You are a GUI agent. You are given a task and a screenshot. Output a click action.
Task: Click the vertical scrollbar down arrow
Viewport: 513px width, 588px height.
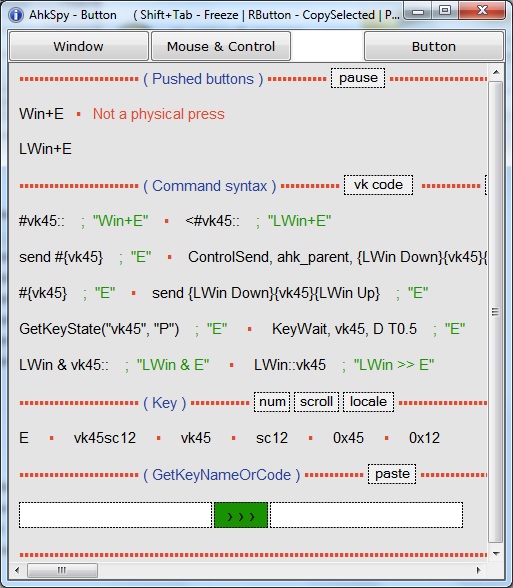tap(496, 554)
